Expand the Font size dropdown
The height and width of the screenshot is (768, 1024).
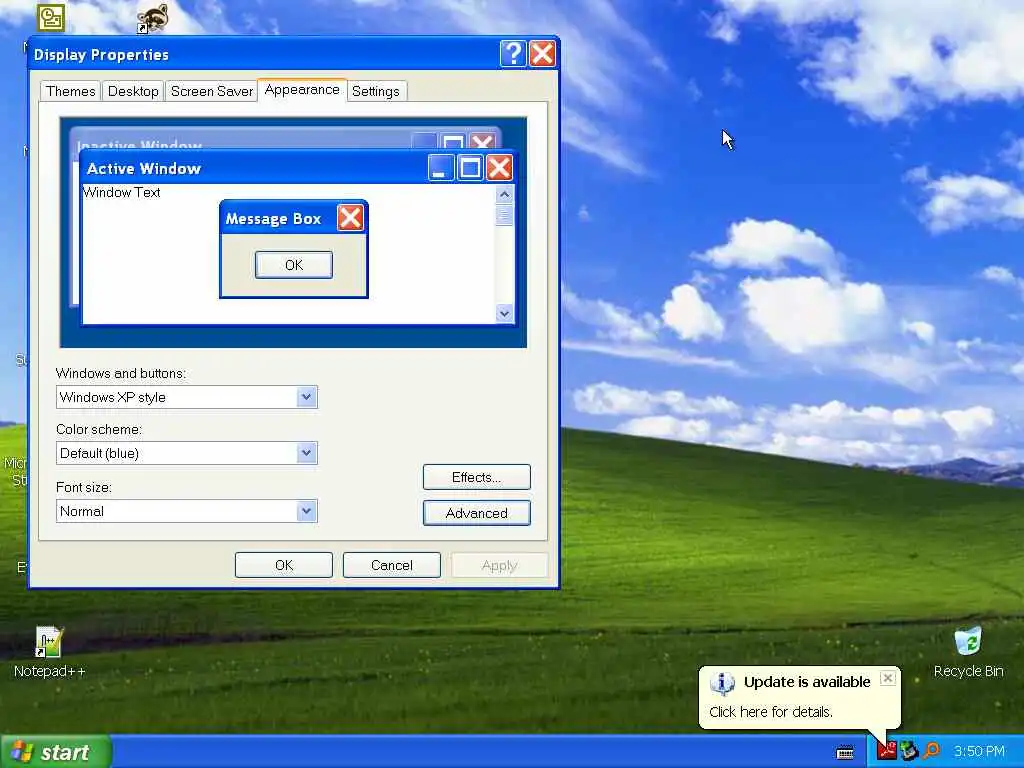[x=306, y=511]
